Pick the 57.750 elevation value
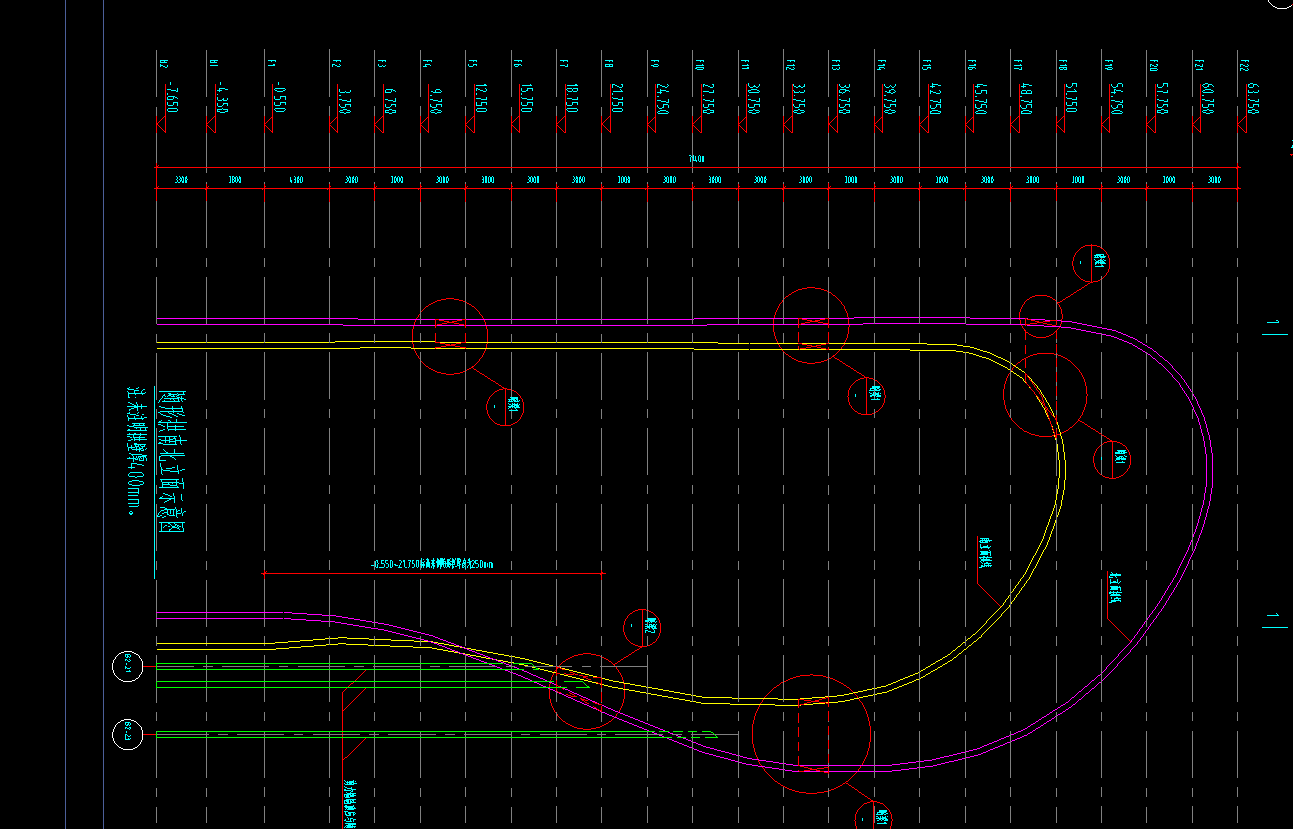The image size is (1293, 829). tap(1161, 99)
